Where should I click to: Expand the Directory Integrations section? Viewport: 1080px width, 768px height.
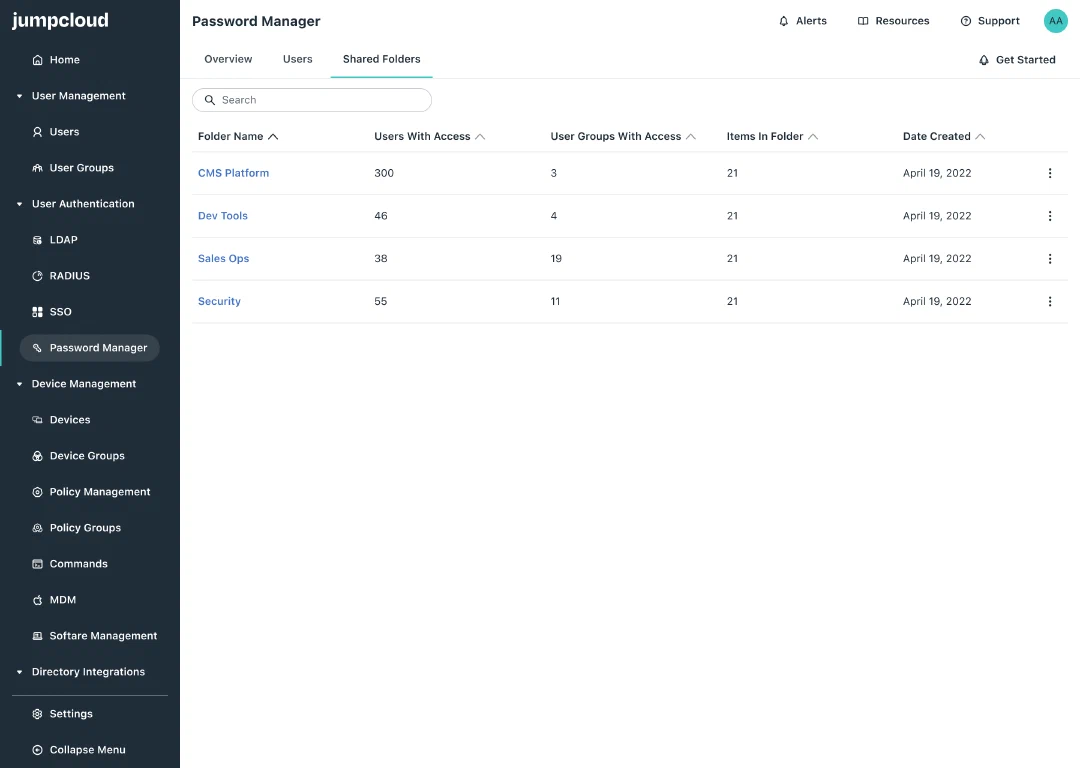click(19, 672)
